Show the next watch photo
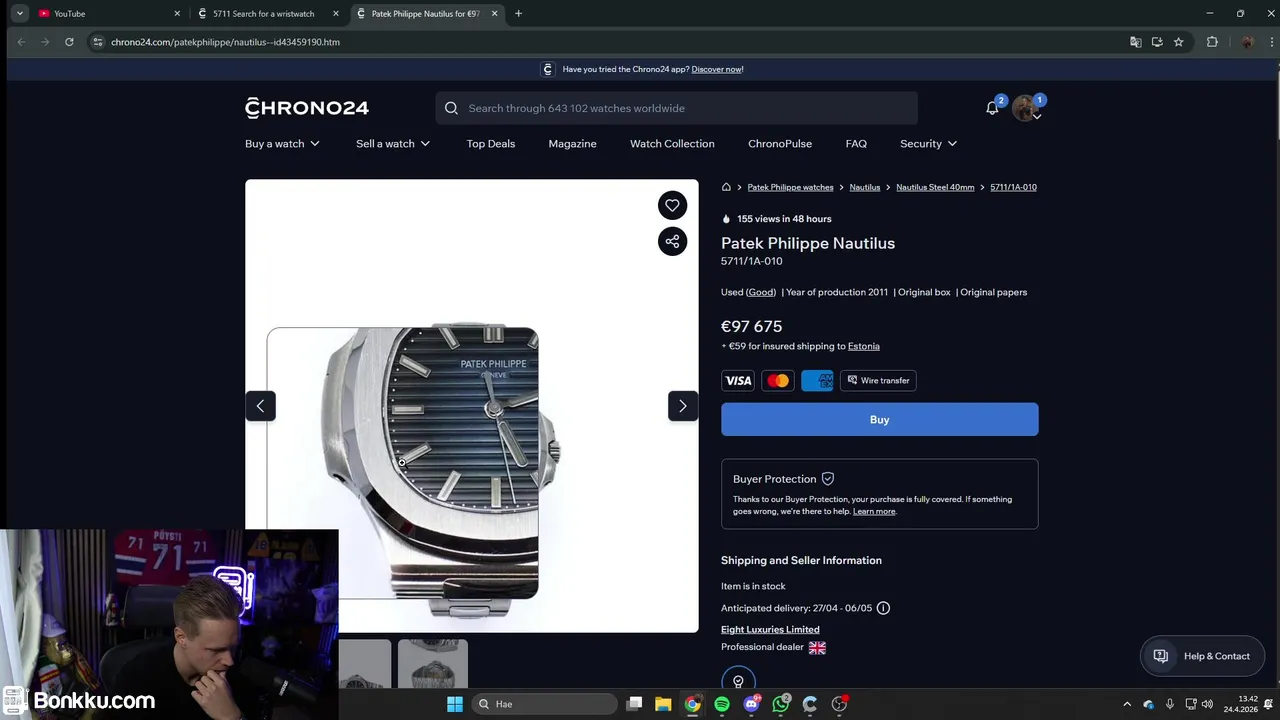Viewport: 1280px width, 720px height. tap(683, 406)
